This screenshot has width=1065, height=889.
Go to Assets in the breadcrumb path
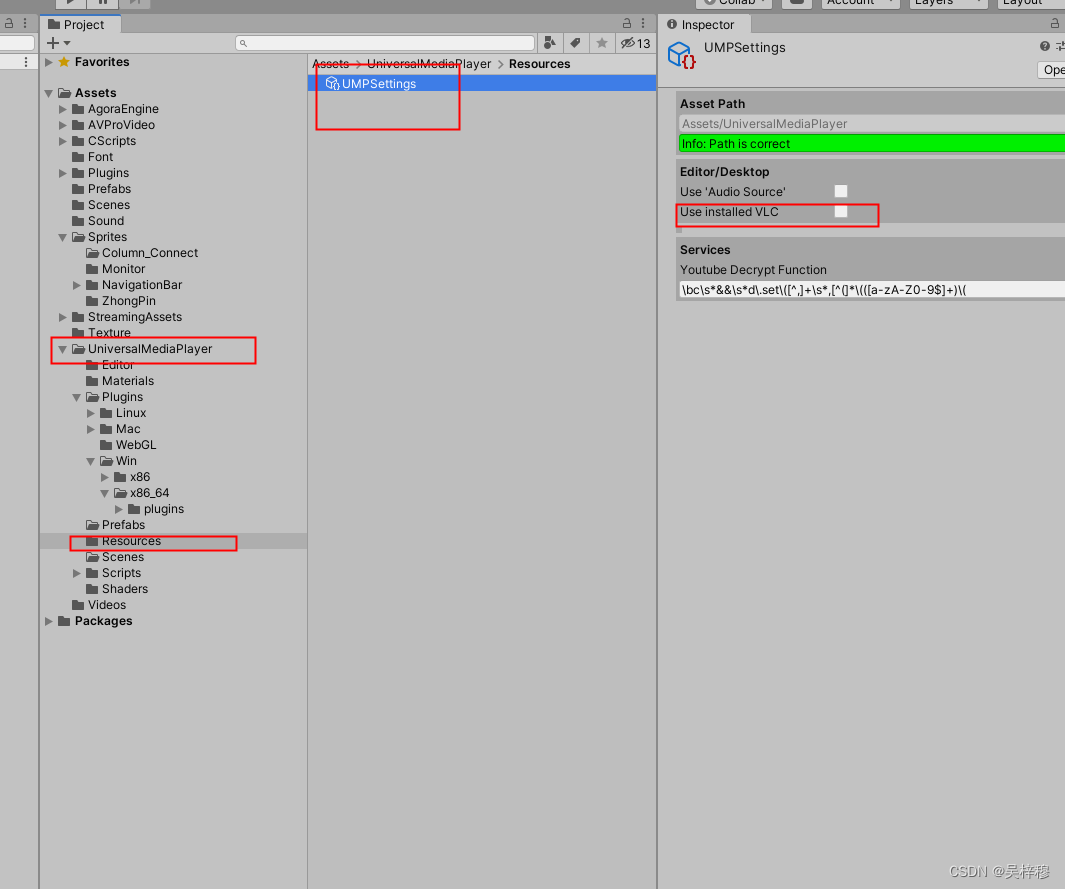[x=331, y=64]
